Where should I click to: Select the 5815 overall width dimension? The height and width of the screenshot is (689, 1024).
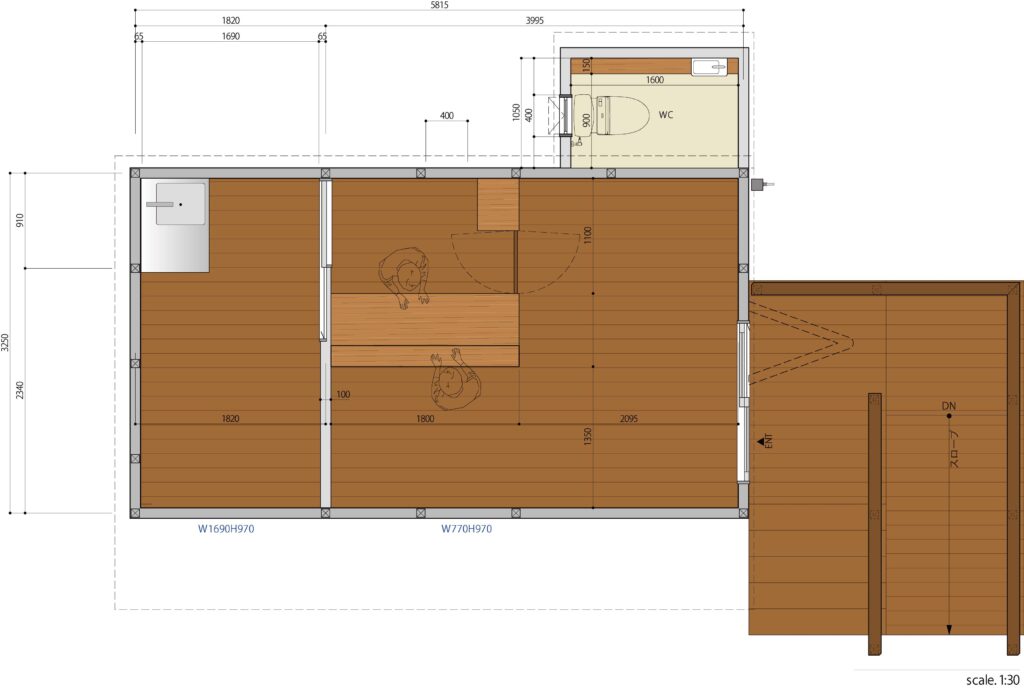coord(440,5)
